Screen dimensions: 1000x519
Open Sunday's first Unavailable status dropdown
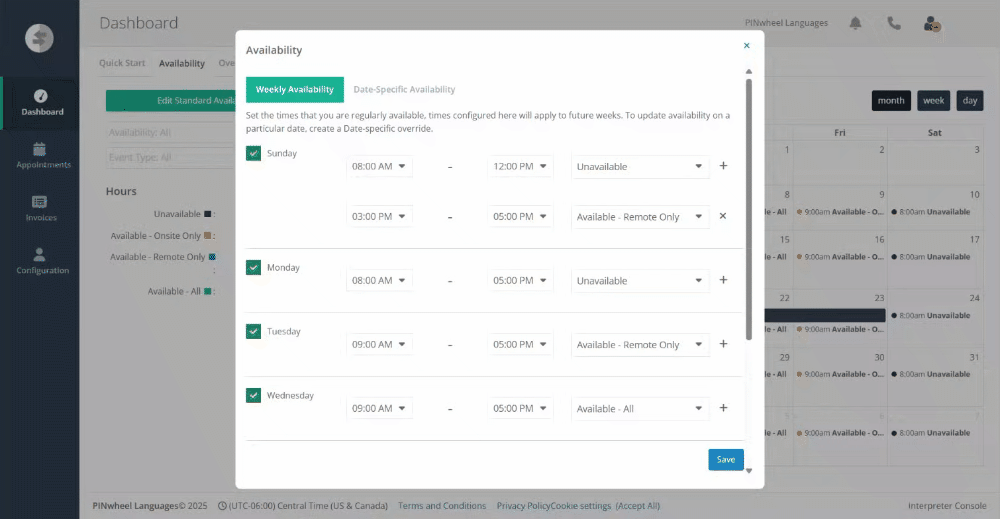pos(640,166)
